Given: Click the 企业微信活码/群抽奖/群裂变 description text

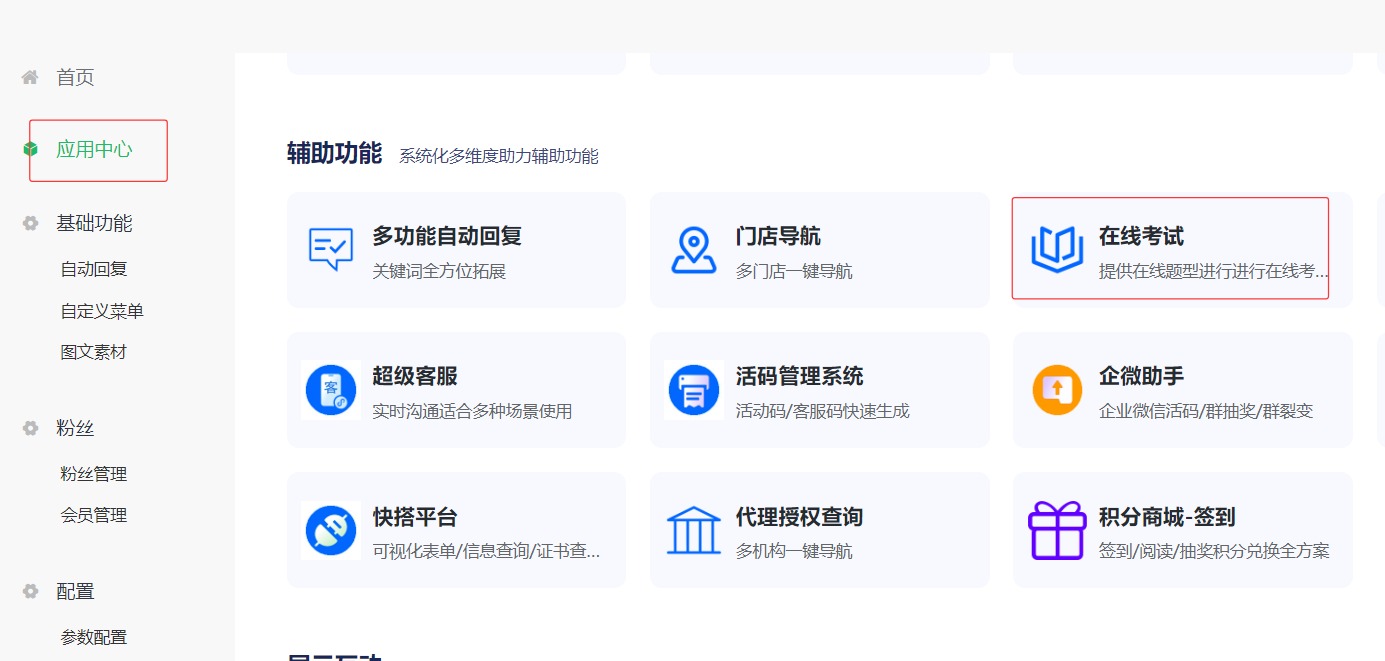Looking at the screenshot, I should 1206,411.
